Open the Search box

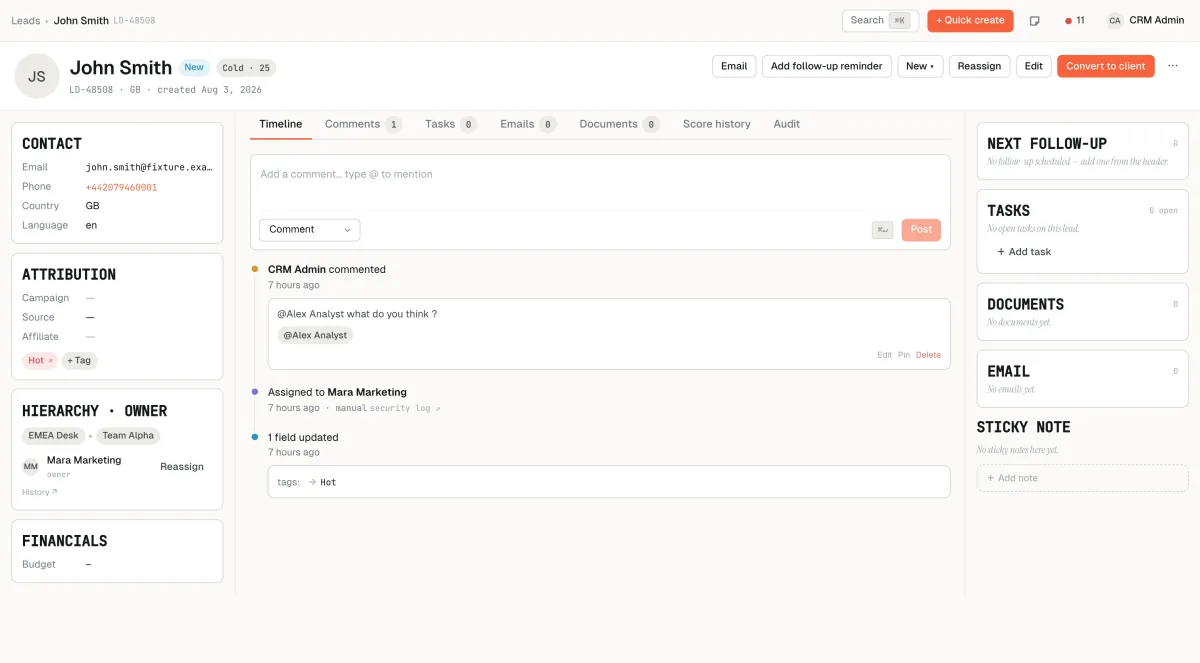pyautogui.click(x=880, y=21)
